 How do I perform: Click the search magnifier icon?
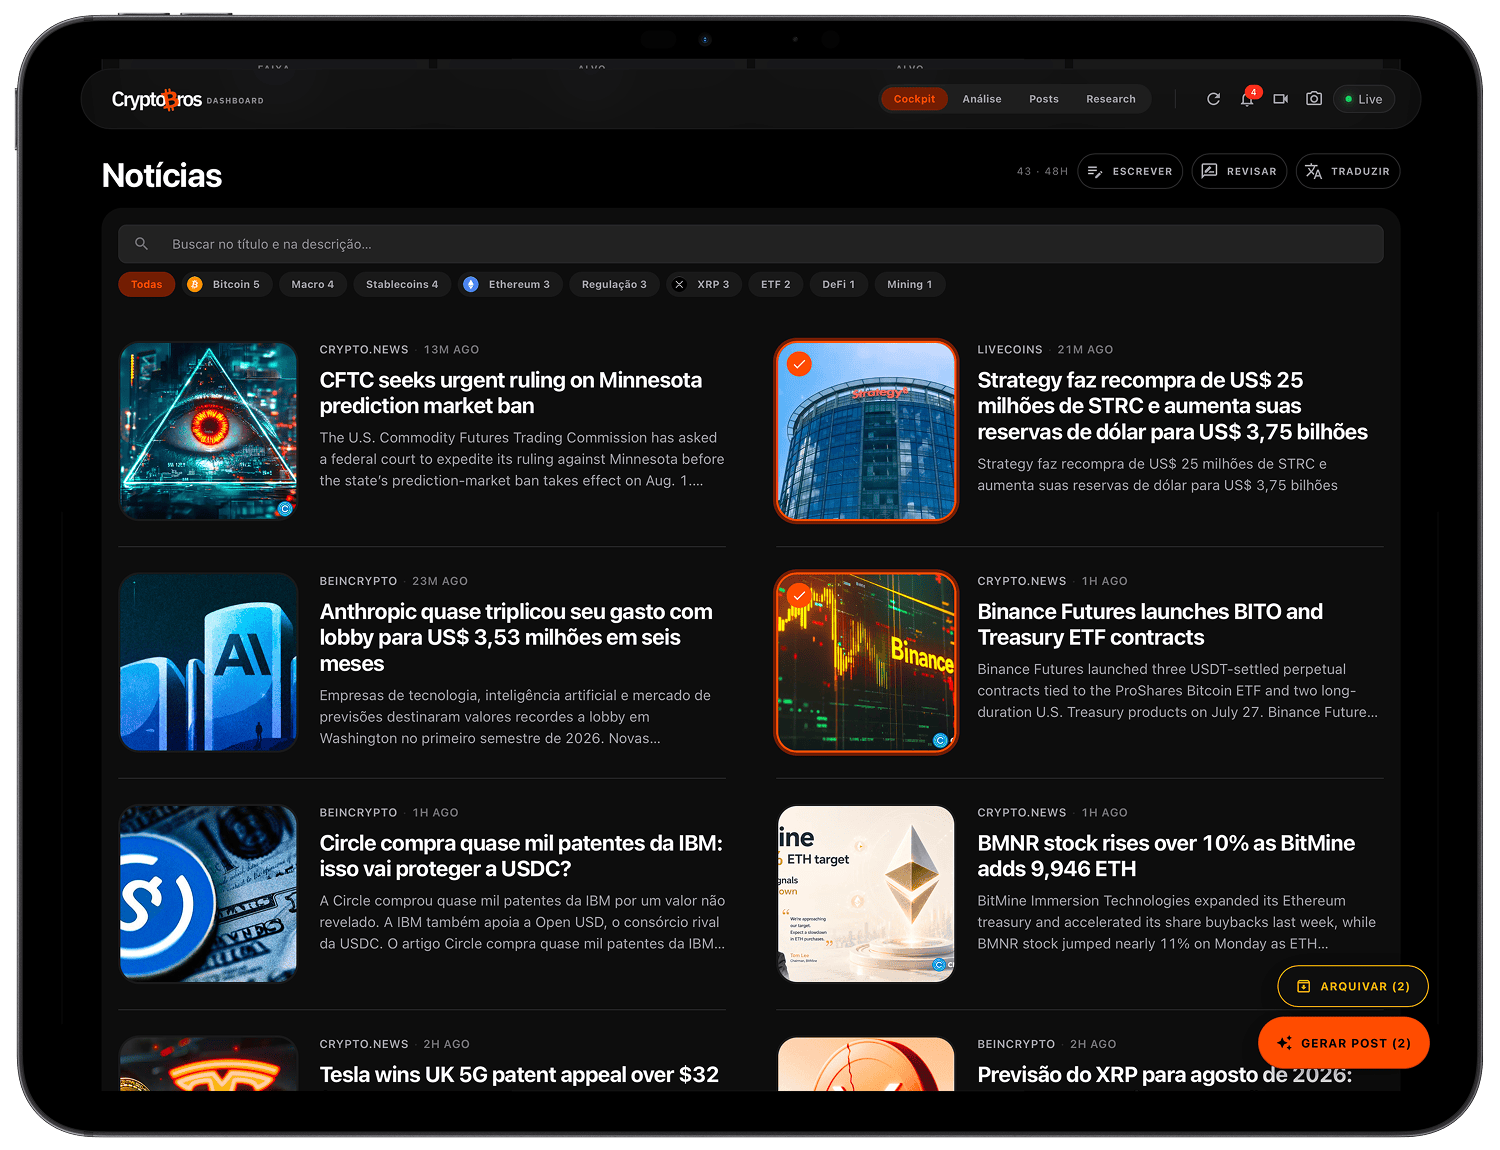pos(142,244)
